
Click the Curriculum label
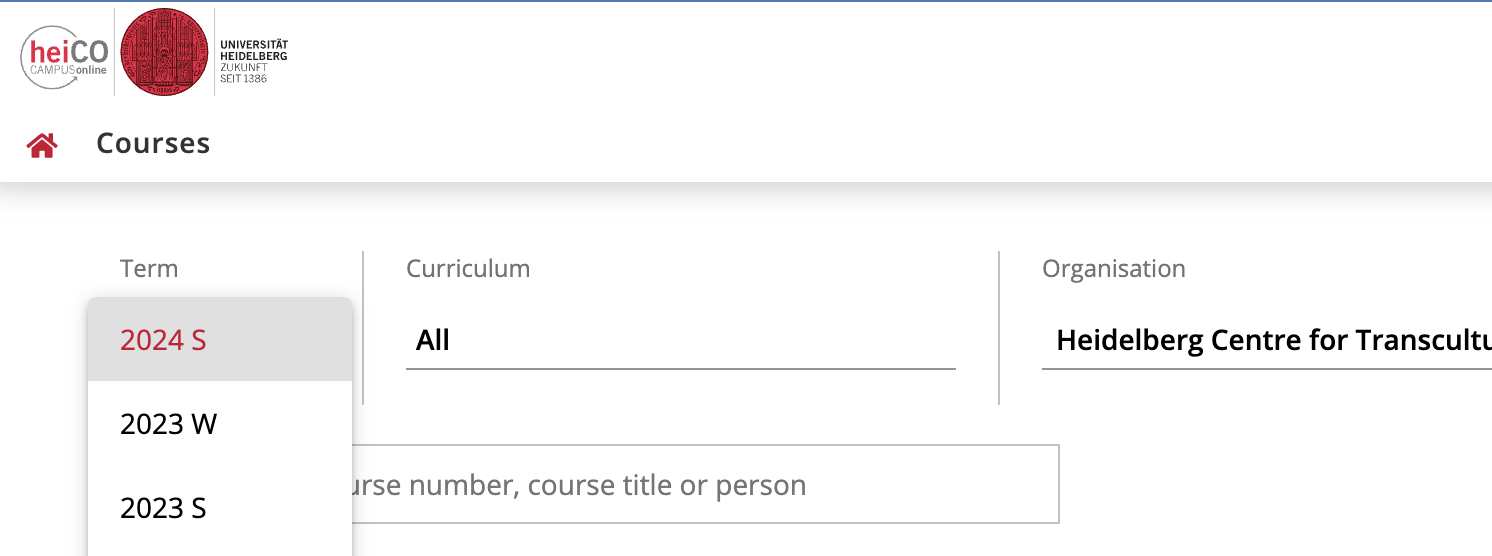[x=468, y=269]
